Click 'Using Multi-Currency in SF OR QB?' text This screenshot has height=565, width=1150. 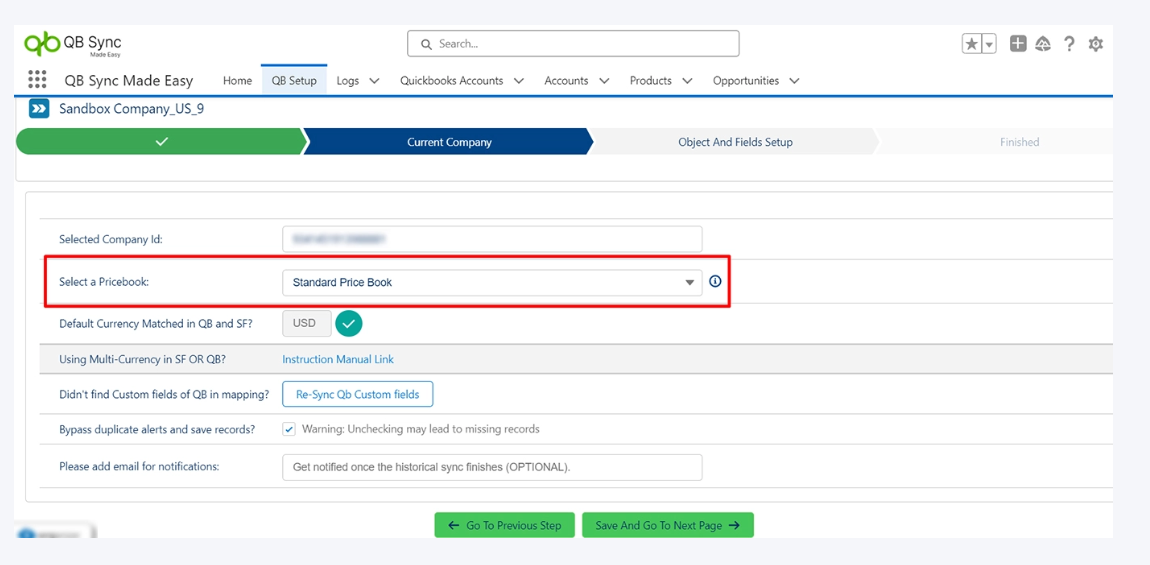[144, 360]
